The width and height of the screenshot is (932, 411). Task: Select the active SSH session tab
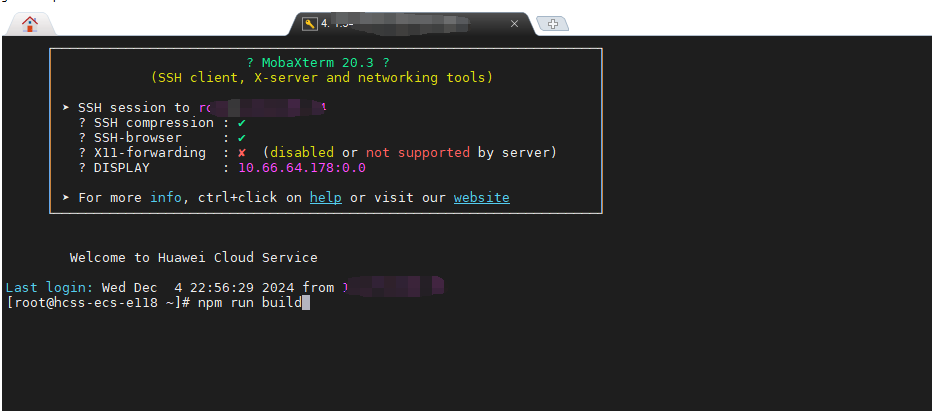tap(413, 24)
